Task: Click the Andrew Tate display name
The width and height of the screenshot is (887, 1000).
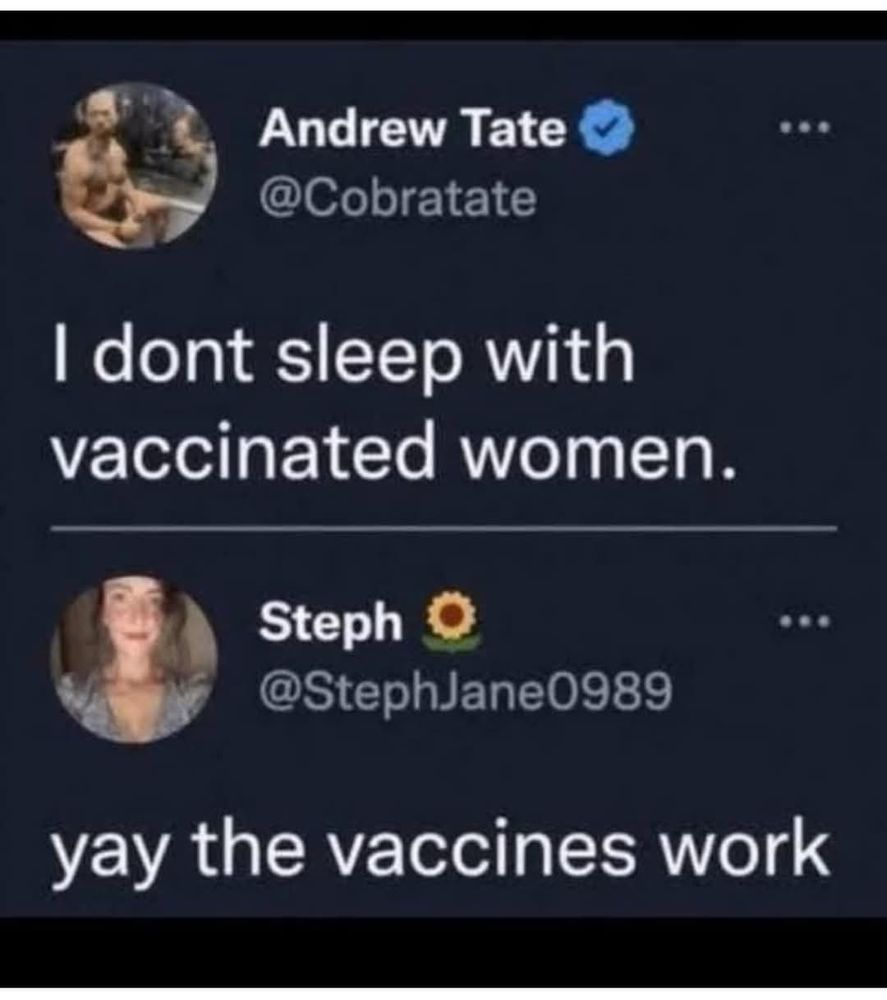Action: (x=413, y=128)
